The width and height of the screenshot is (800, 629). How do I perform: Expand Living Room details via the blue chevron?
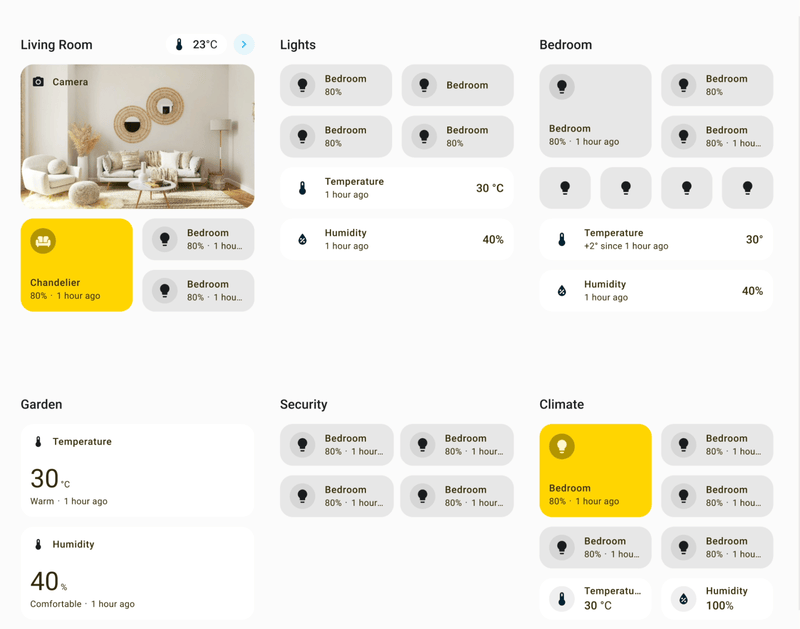(243, 43)
